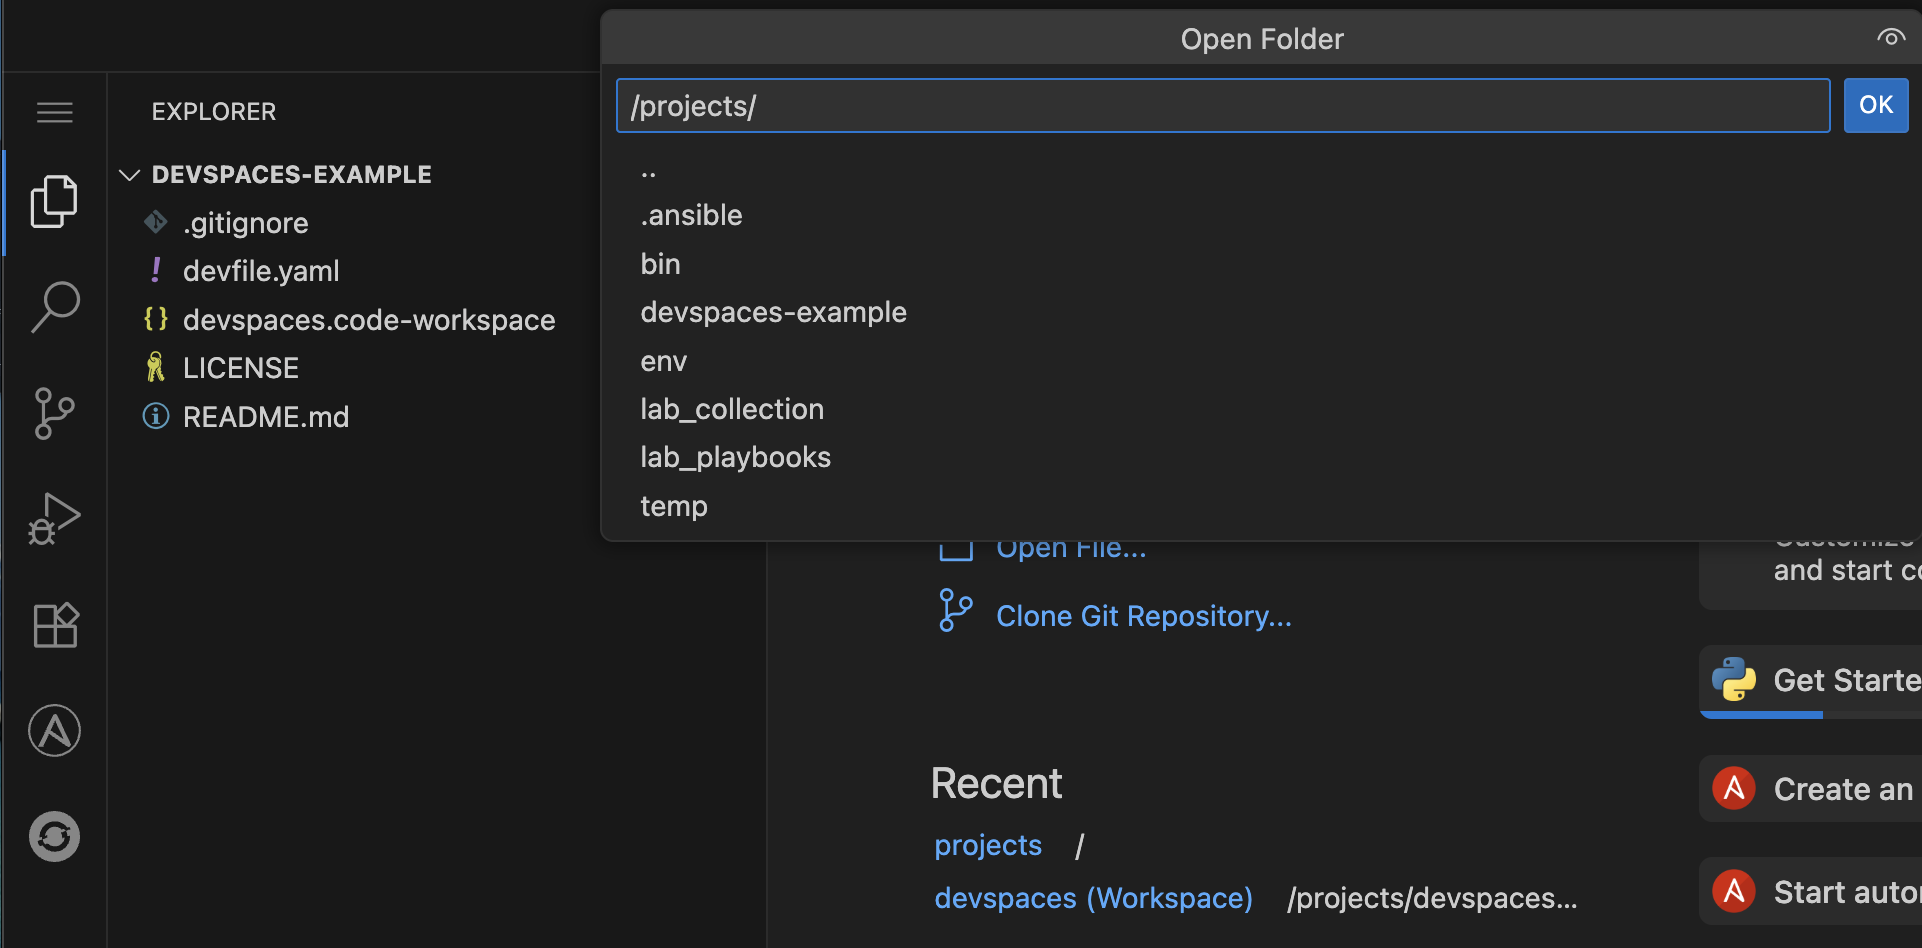Open the Run and Debug view

pyautogui.click(x=54, y=519)
